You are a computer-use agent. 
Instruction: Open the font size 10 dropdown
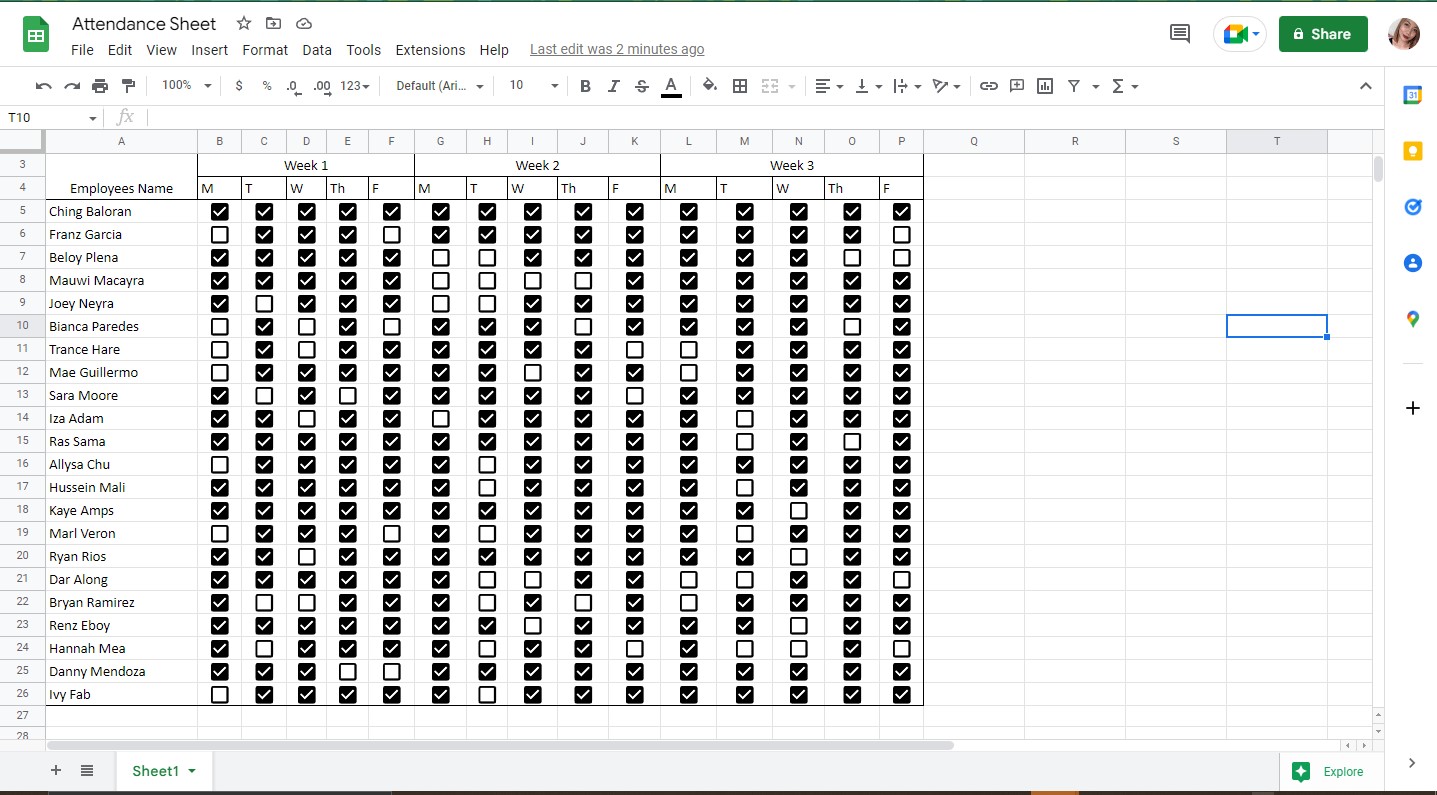[x=534, y=86]
